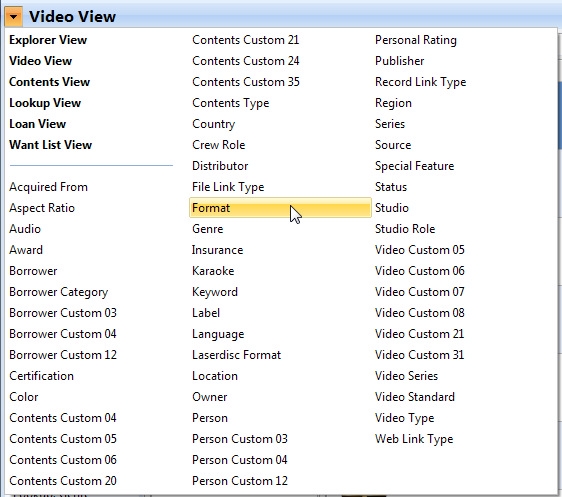Choose Borrower Category item

58,292
